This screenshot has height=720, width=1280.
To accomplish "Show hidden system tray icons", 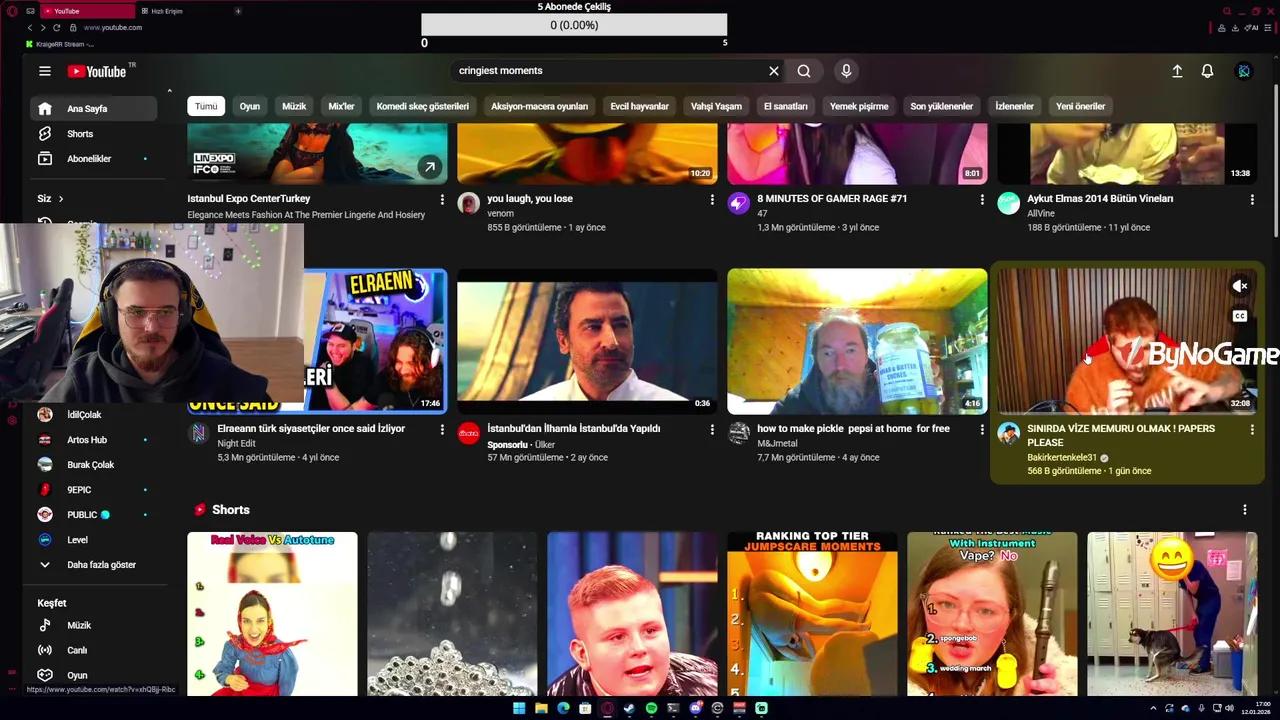I will coord(1153,708).
